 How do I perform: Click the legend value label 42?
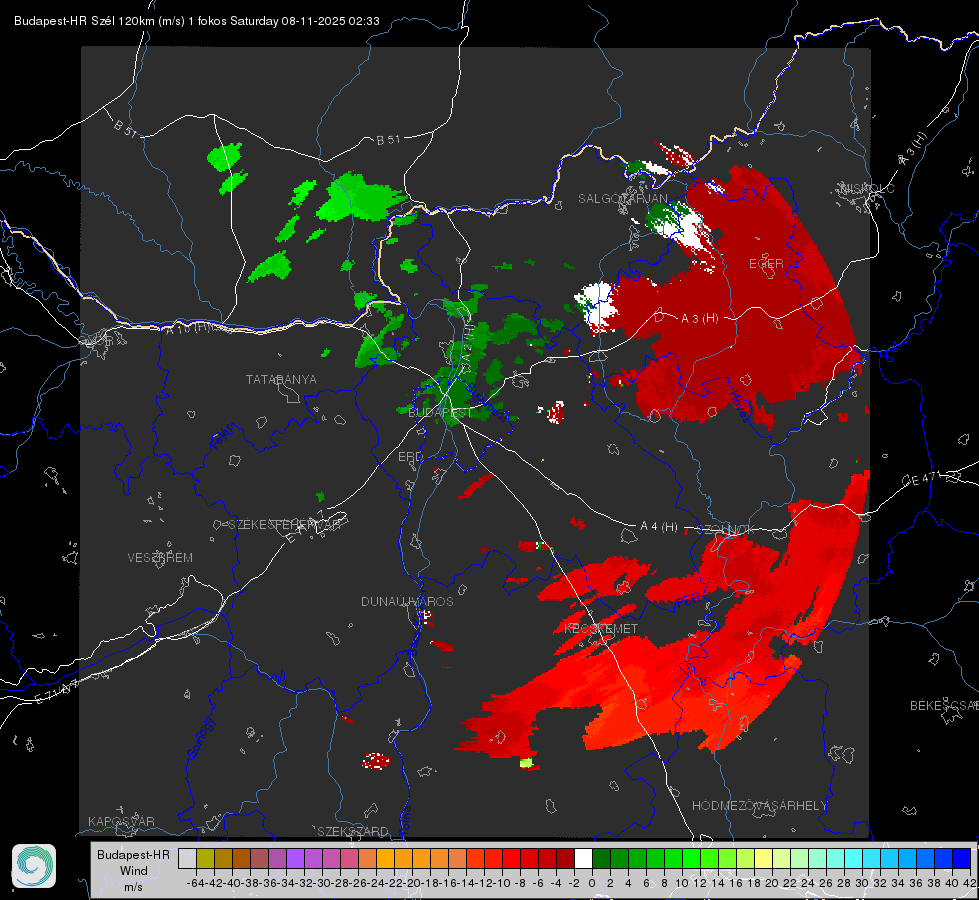970,883
